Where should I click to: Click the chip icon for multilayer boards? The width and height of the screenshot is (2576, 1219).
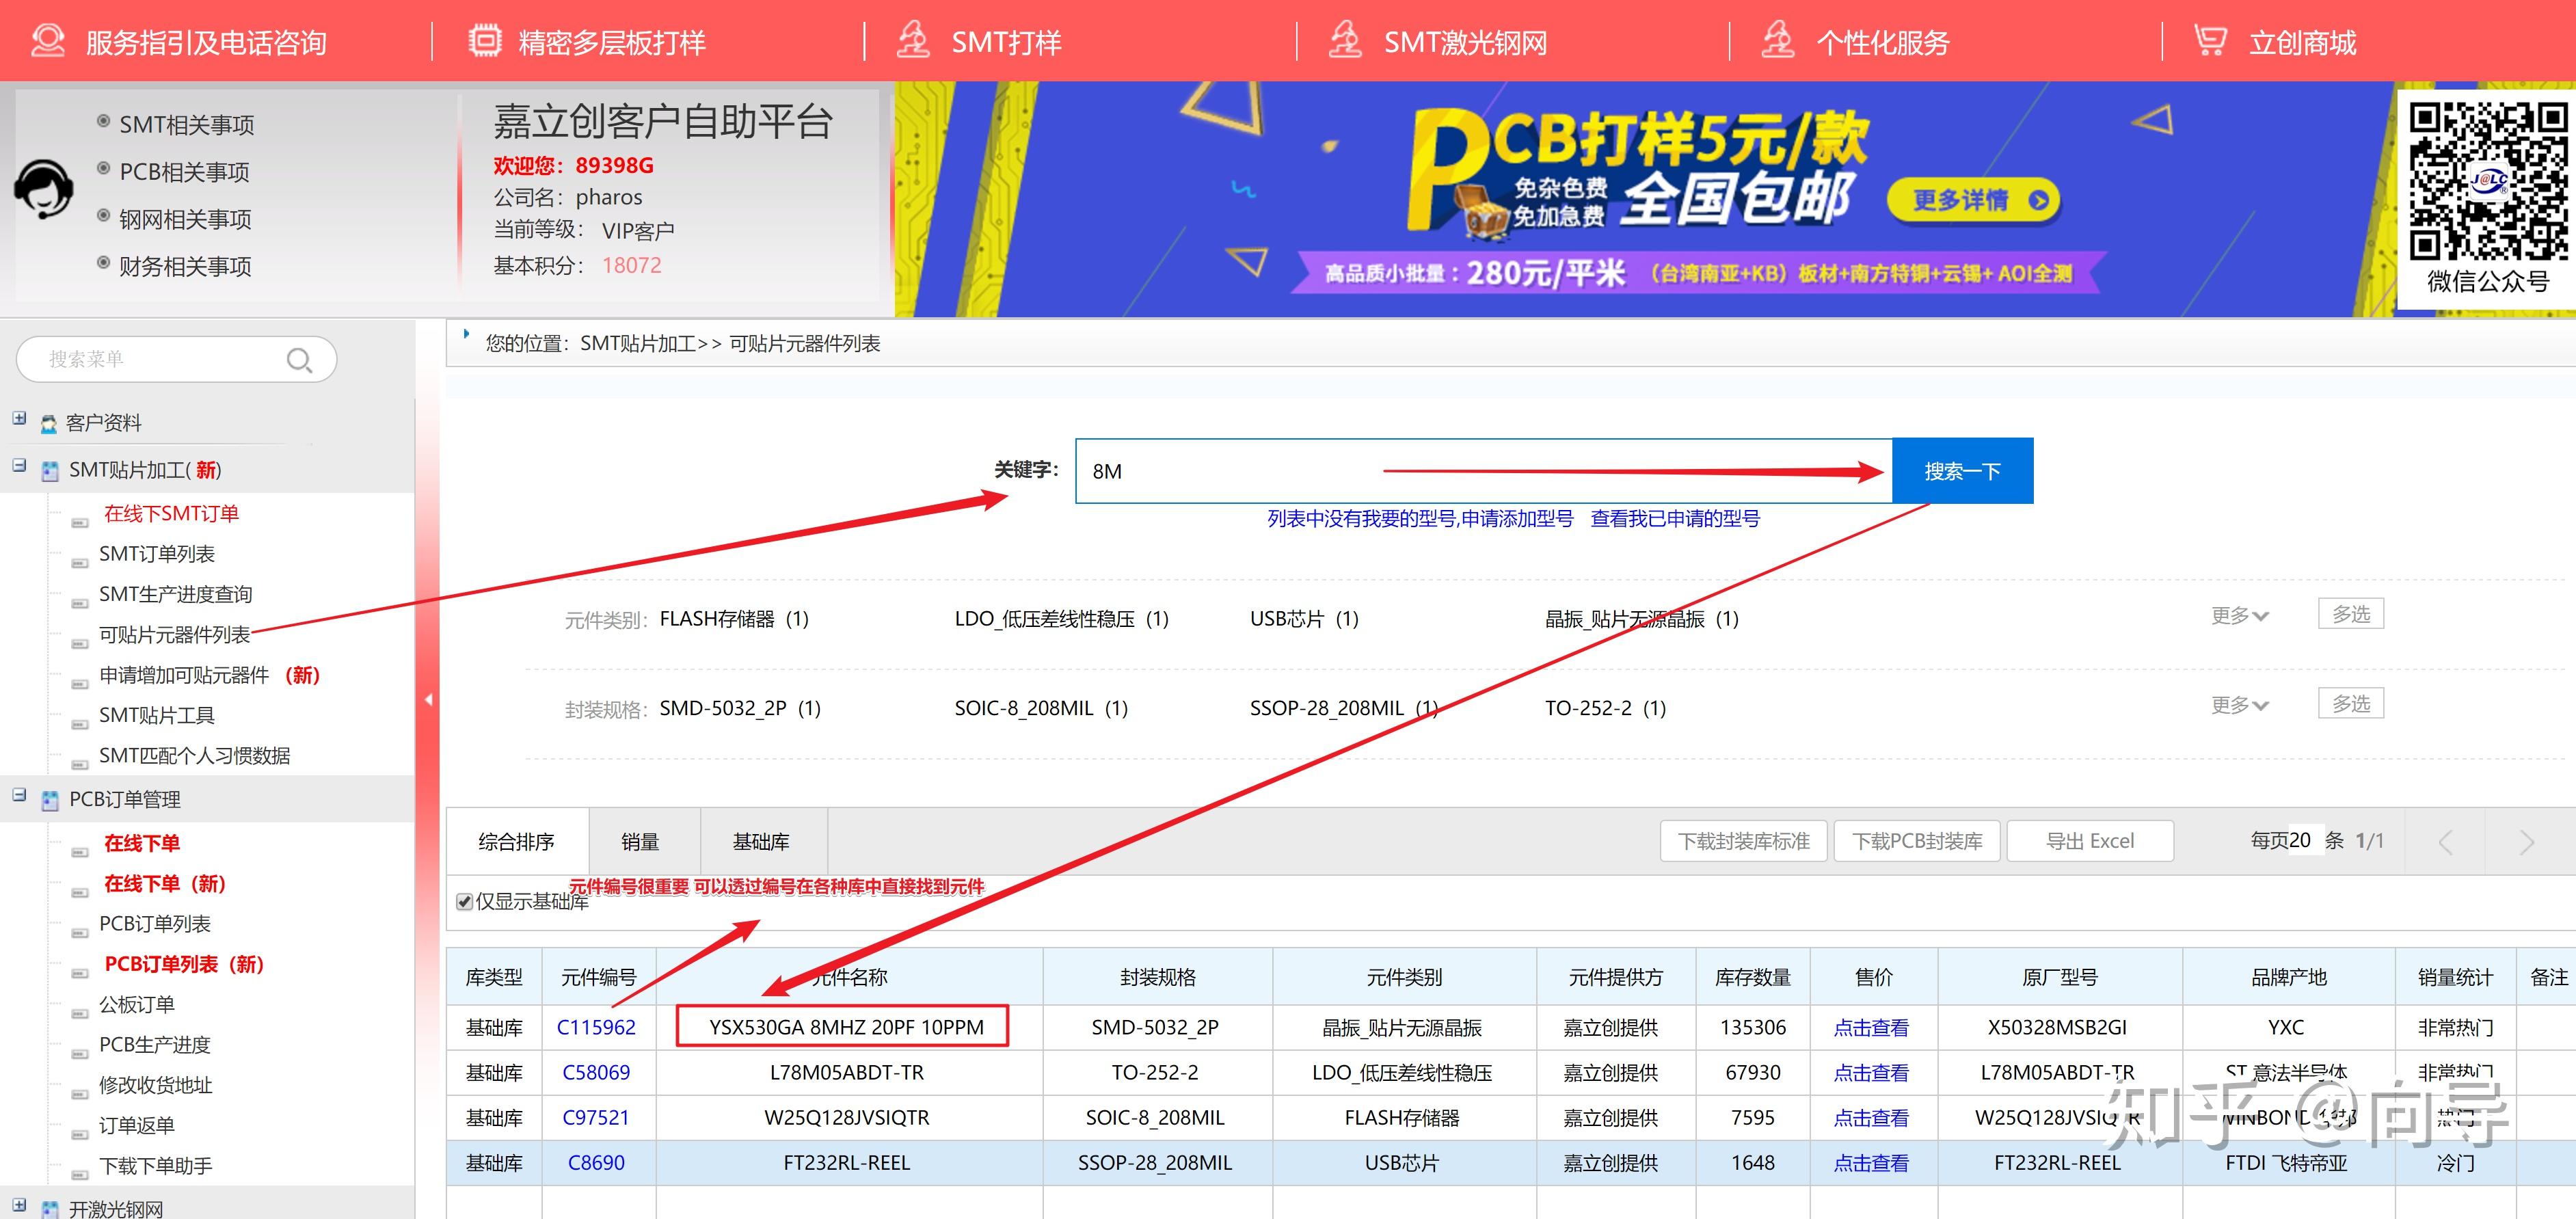[x=485, y=41]
